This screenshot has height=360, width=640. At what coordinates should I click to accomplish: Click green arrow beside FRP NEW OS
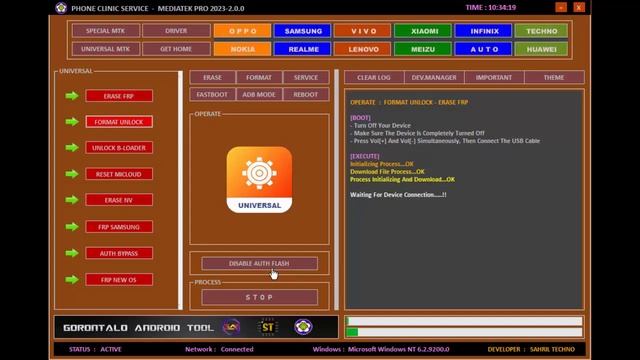(x=72, y=280)
